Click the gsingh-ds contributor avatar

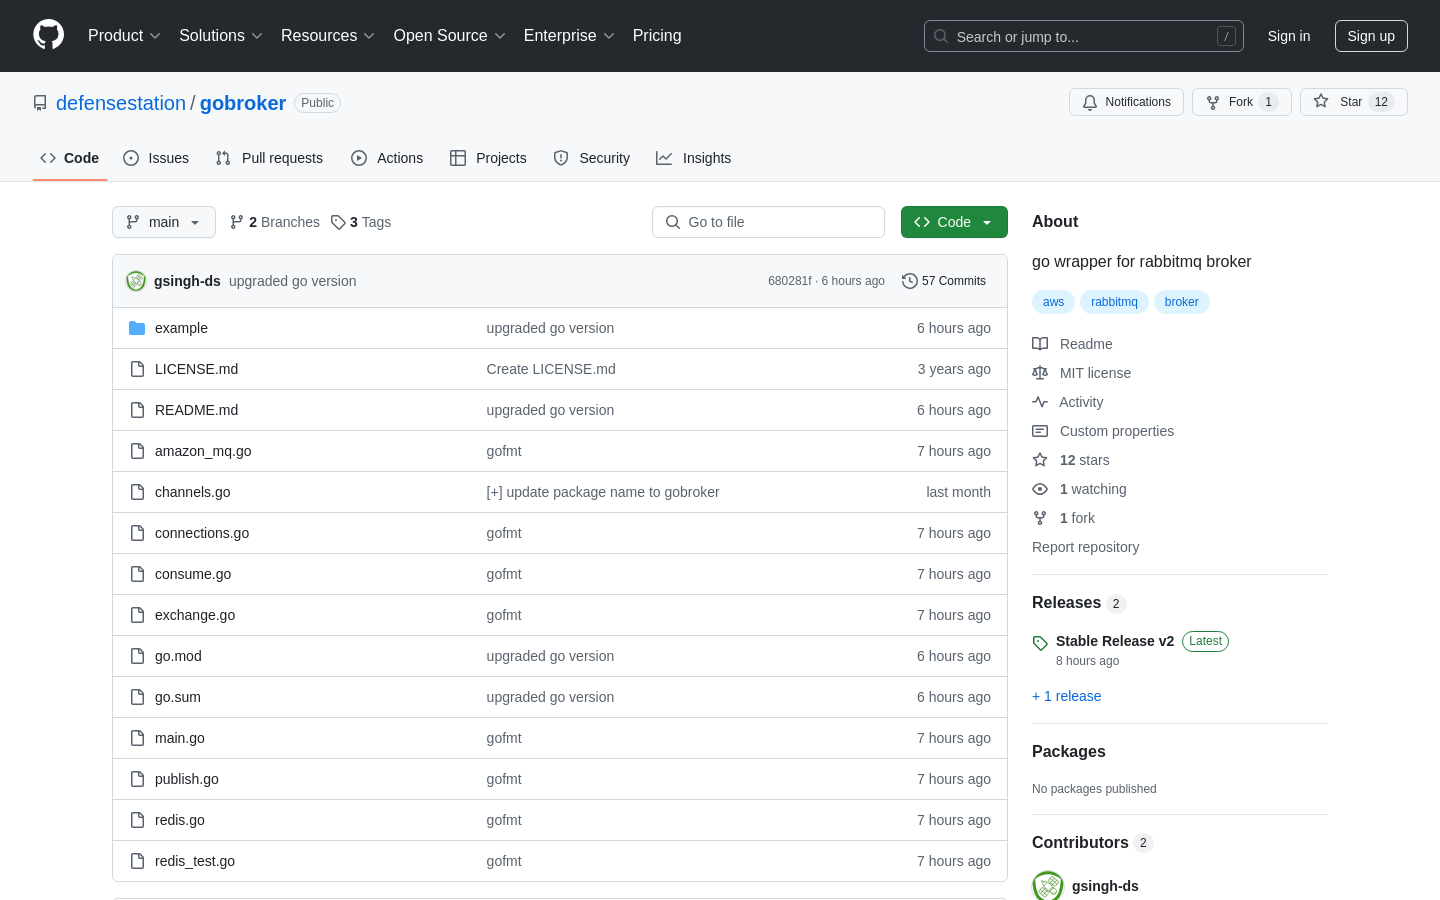tap(1048, 886)
